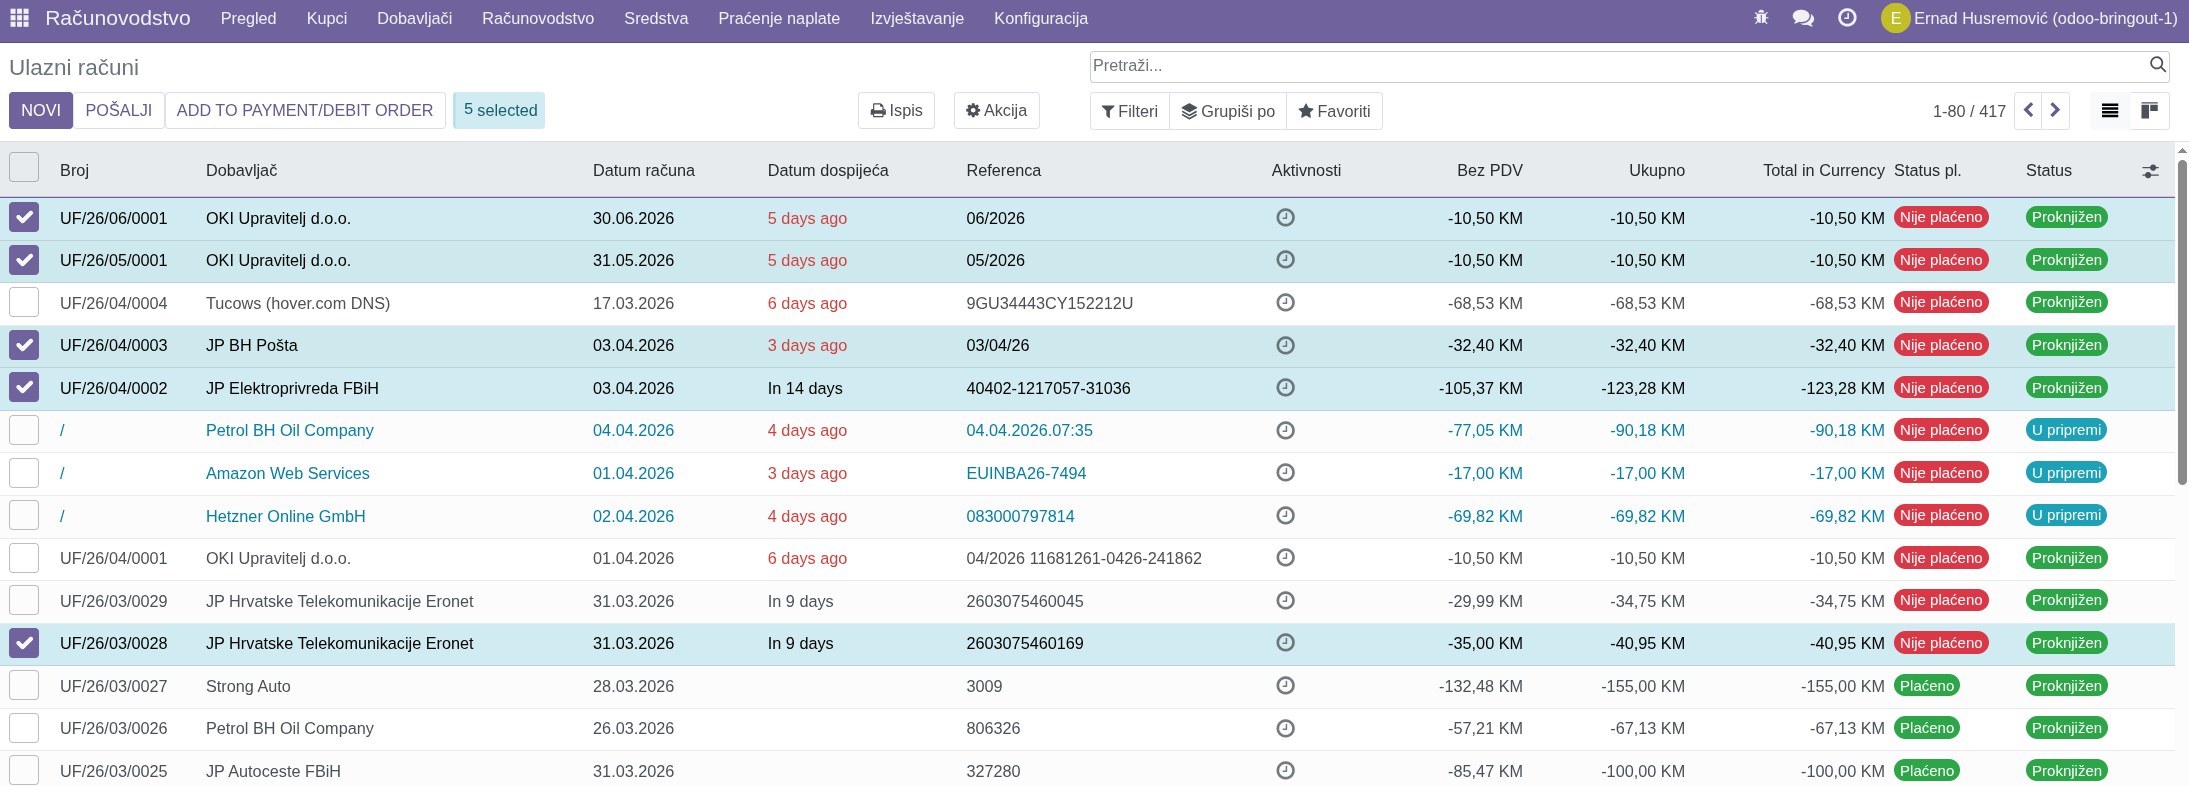This screenshot has width=2189, height=786.
Task: Click the search magnifier icon
Action: (x=2157, y=65)
